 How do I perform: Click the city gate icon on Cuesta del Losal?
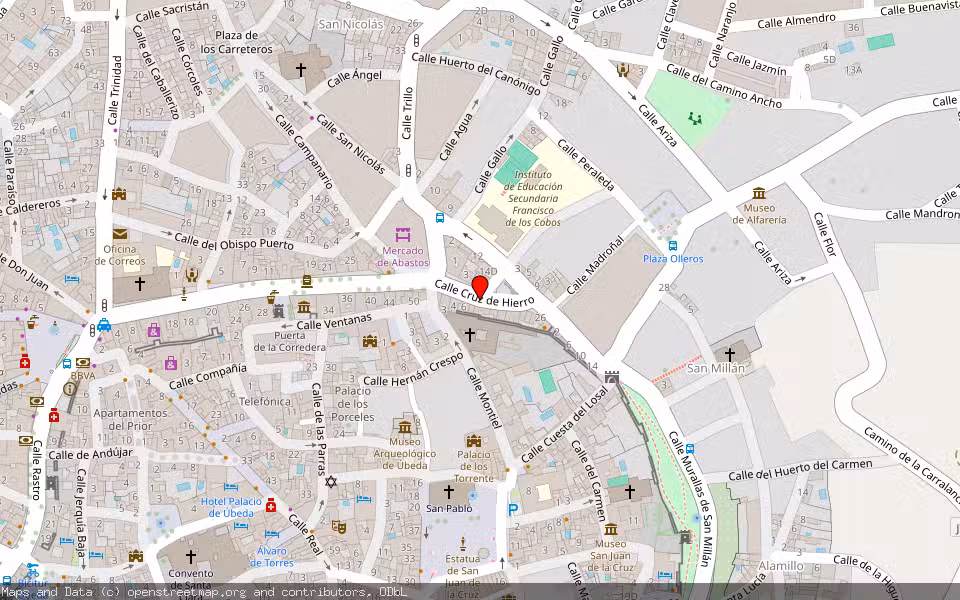tap(612, 377)
